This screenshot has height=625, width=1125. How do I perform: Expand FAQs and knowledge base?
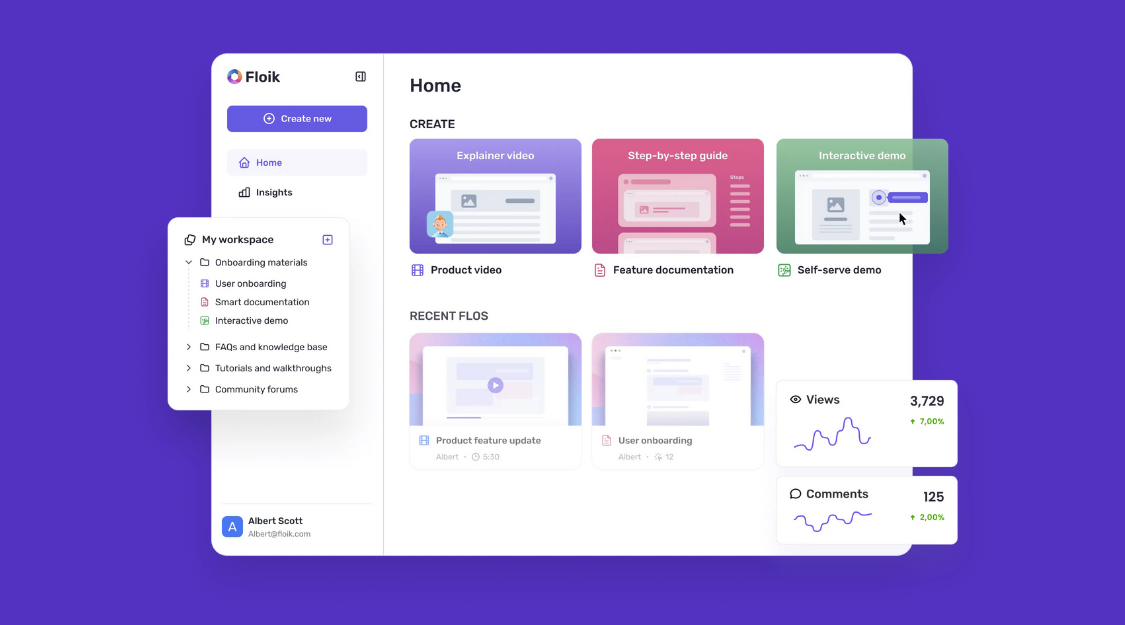coord(190,346)
